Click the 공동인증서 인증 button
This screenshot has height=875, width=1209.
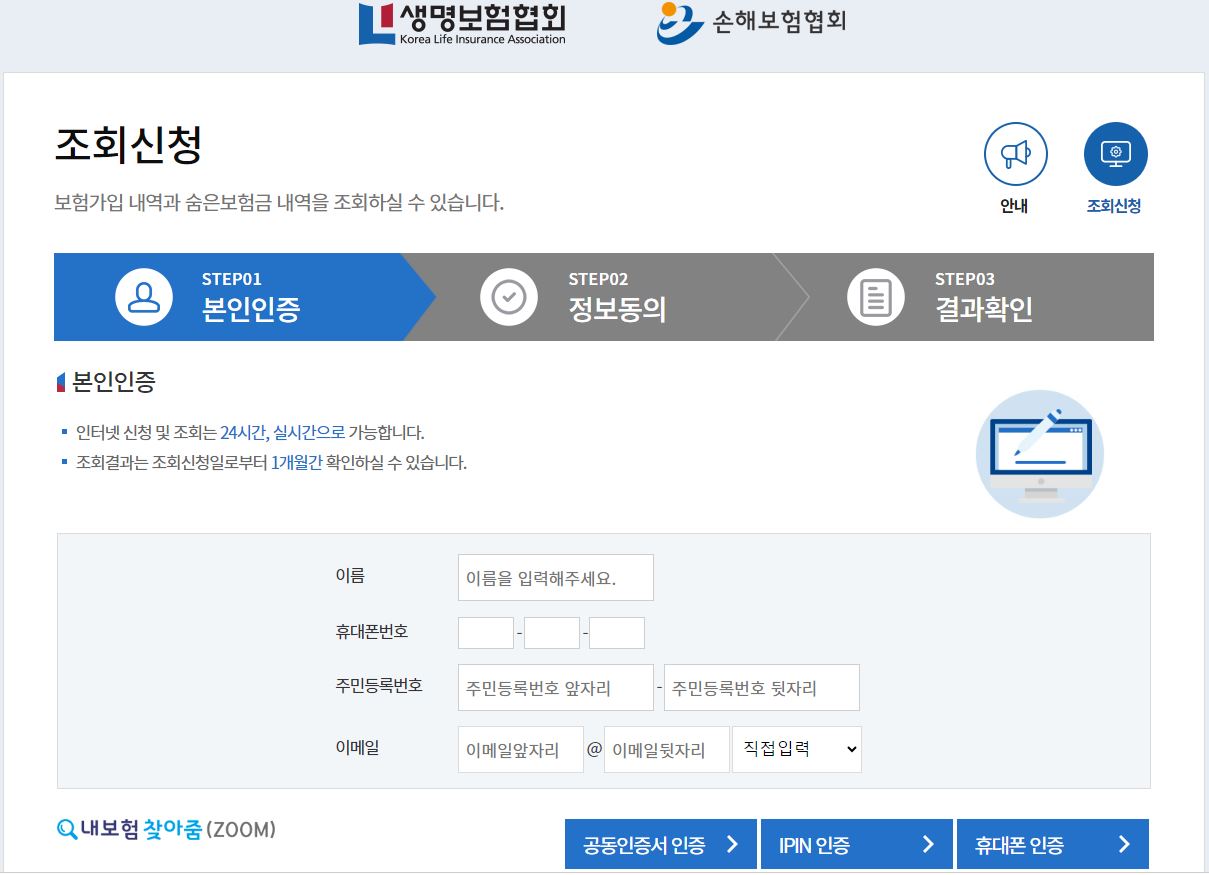click(x=661, y=843)
